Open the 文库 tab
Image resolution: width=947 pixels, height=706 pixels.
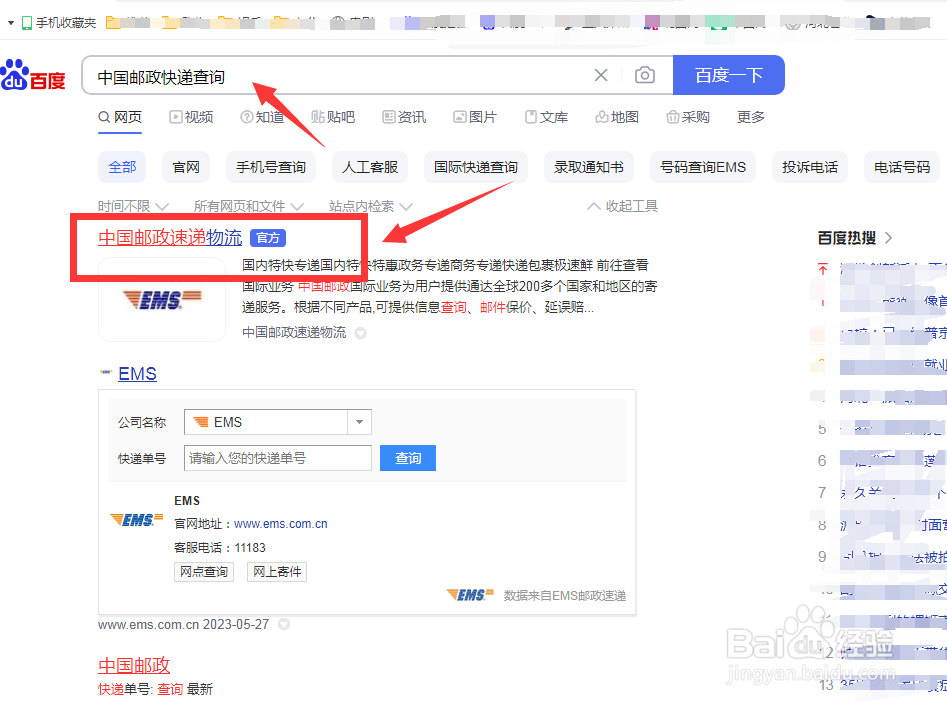point(546,117)
